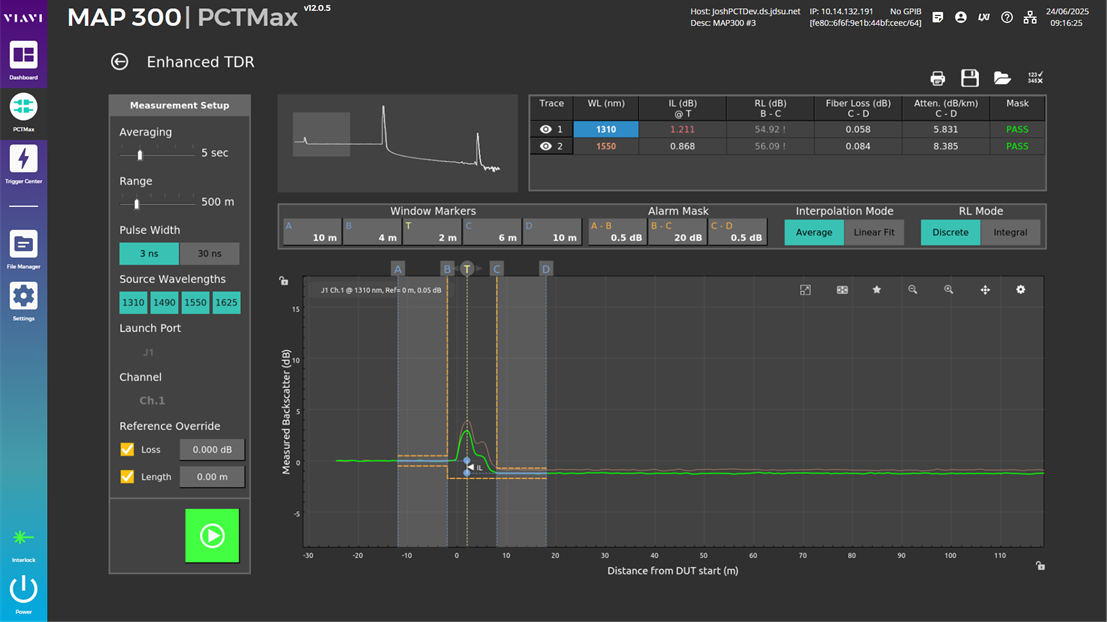Screen dimensions: 1108x622
Task: Switch interpolation mode to Linear Fit
Action: (875, 232)
